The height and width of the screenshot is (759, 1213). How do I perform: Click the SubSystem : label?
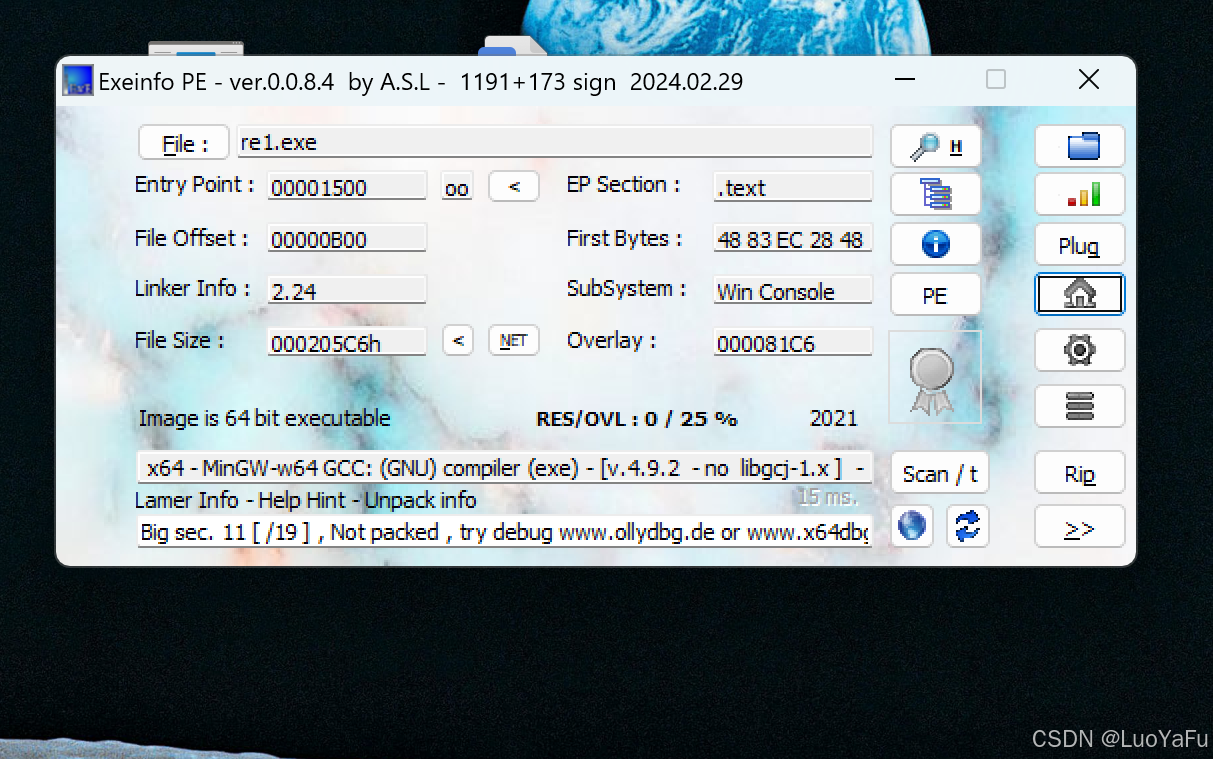coord(626,288)
